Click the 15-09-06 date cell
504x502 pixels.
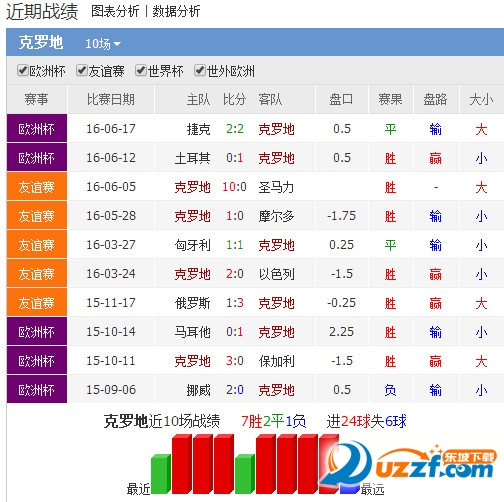111,390
